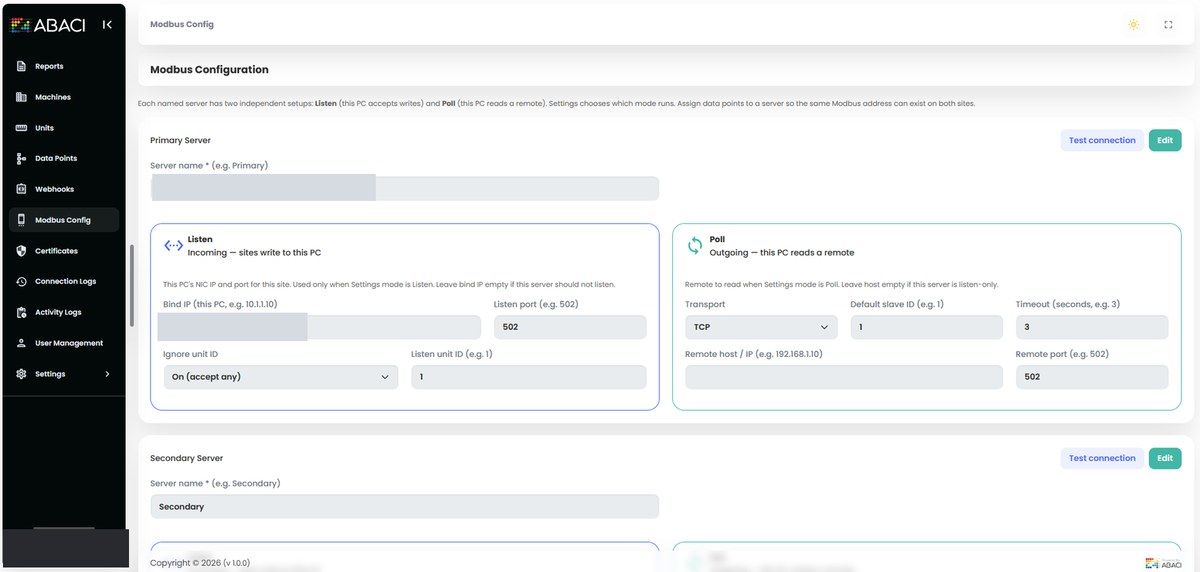Click the Remote port field
This screenshot has height=572, width=1200.
click(x=1092, y=377)
